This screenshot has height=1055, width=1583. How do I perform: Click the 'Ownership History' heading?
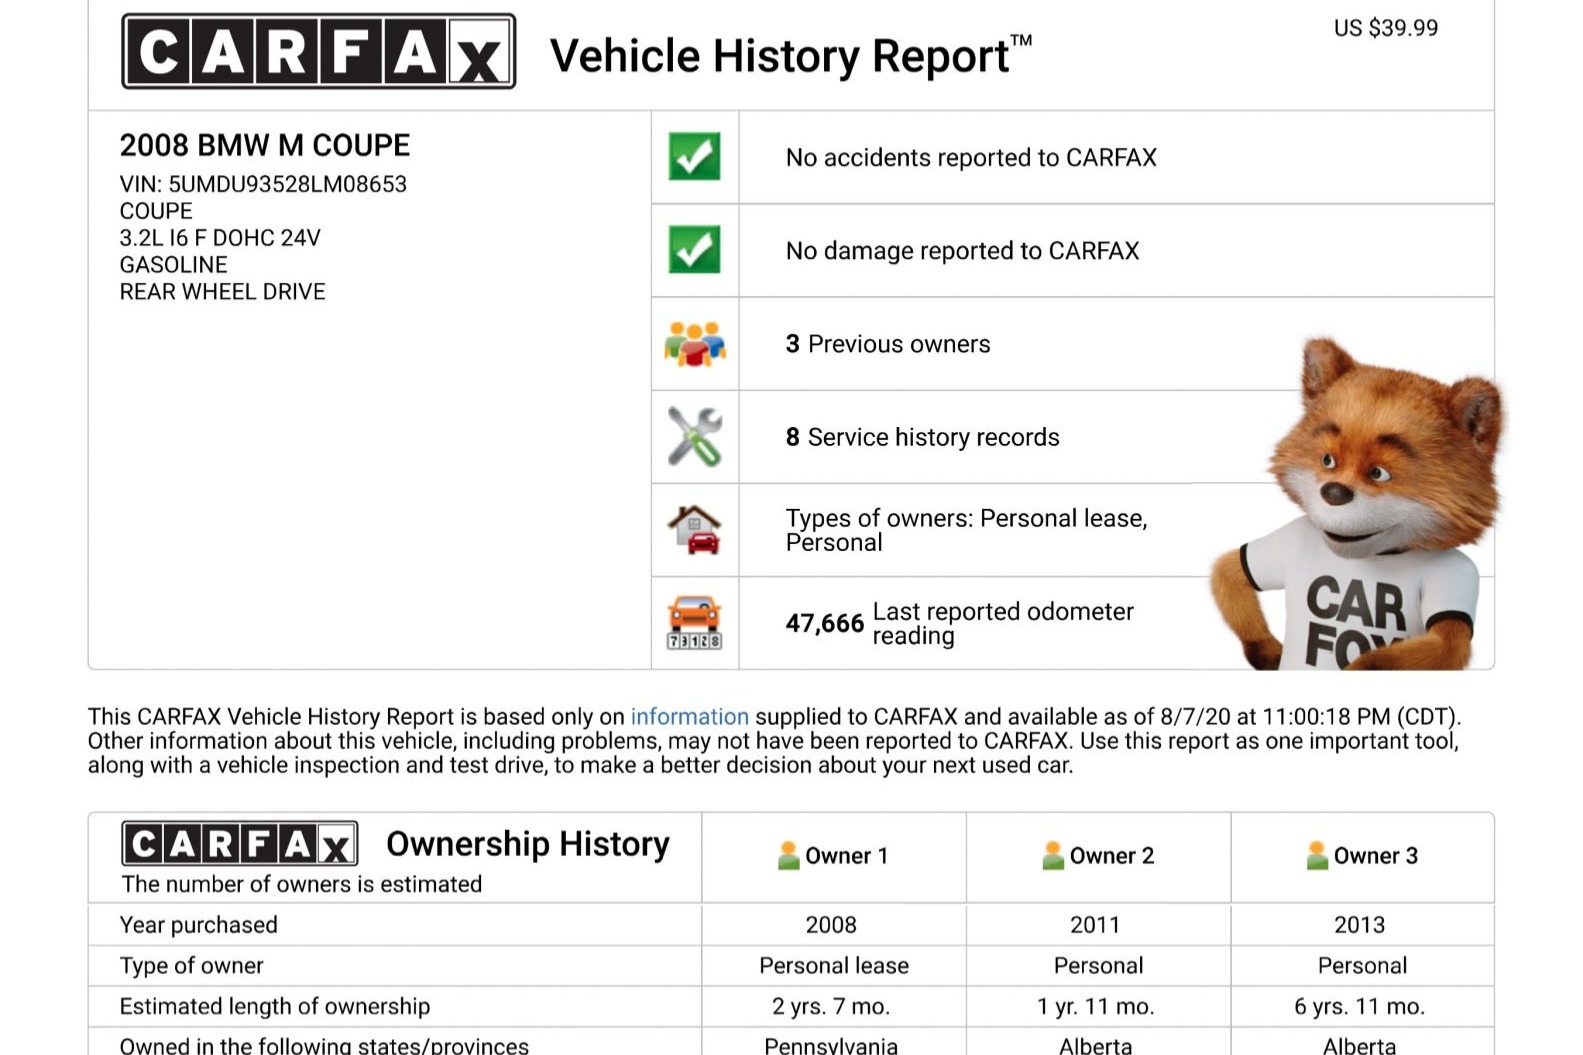[x=528, y=844]
